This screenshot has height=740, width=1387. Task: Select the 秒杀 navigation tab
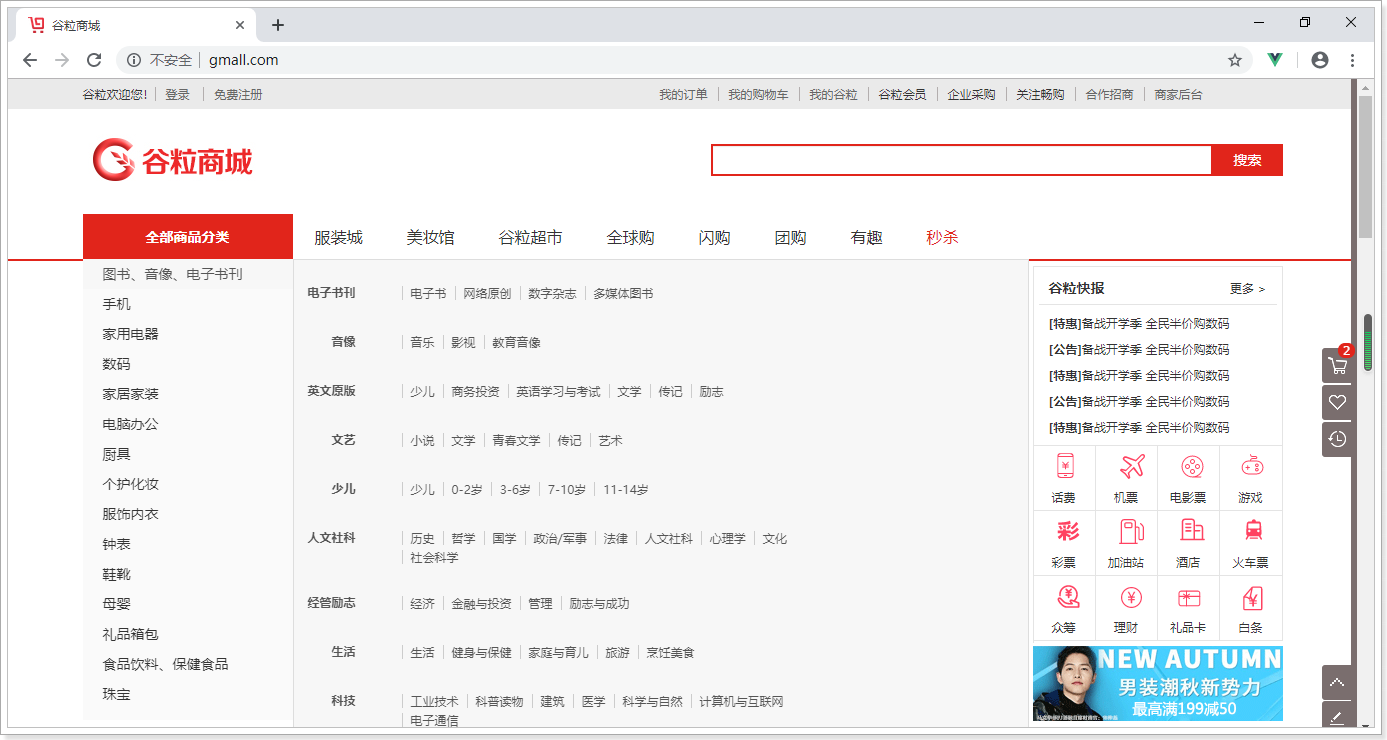coord(942,237)
